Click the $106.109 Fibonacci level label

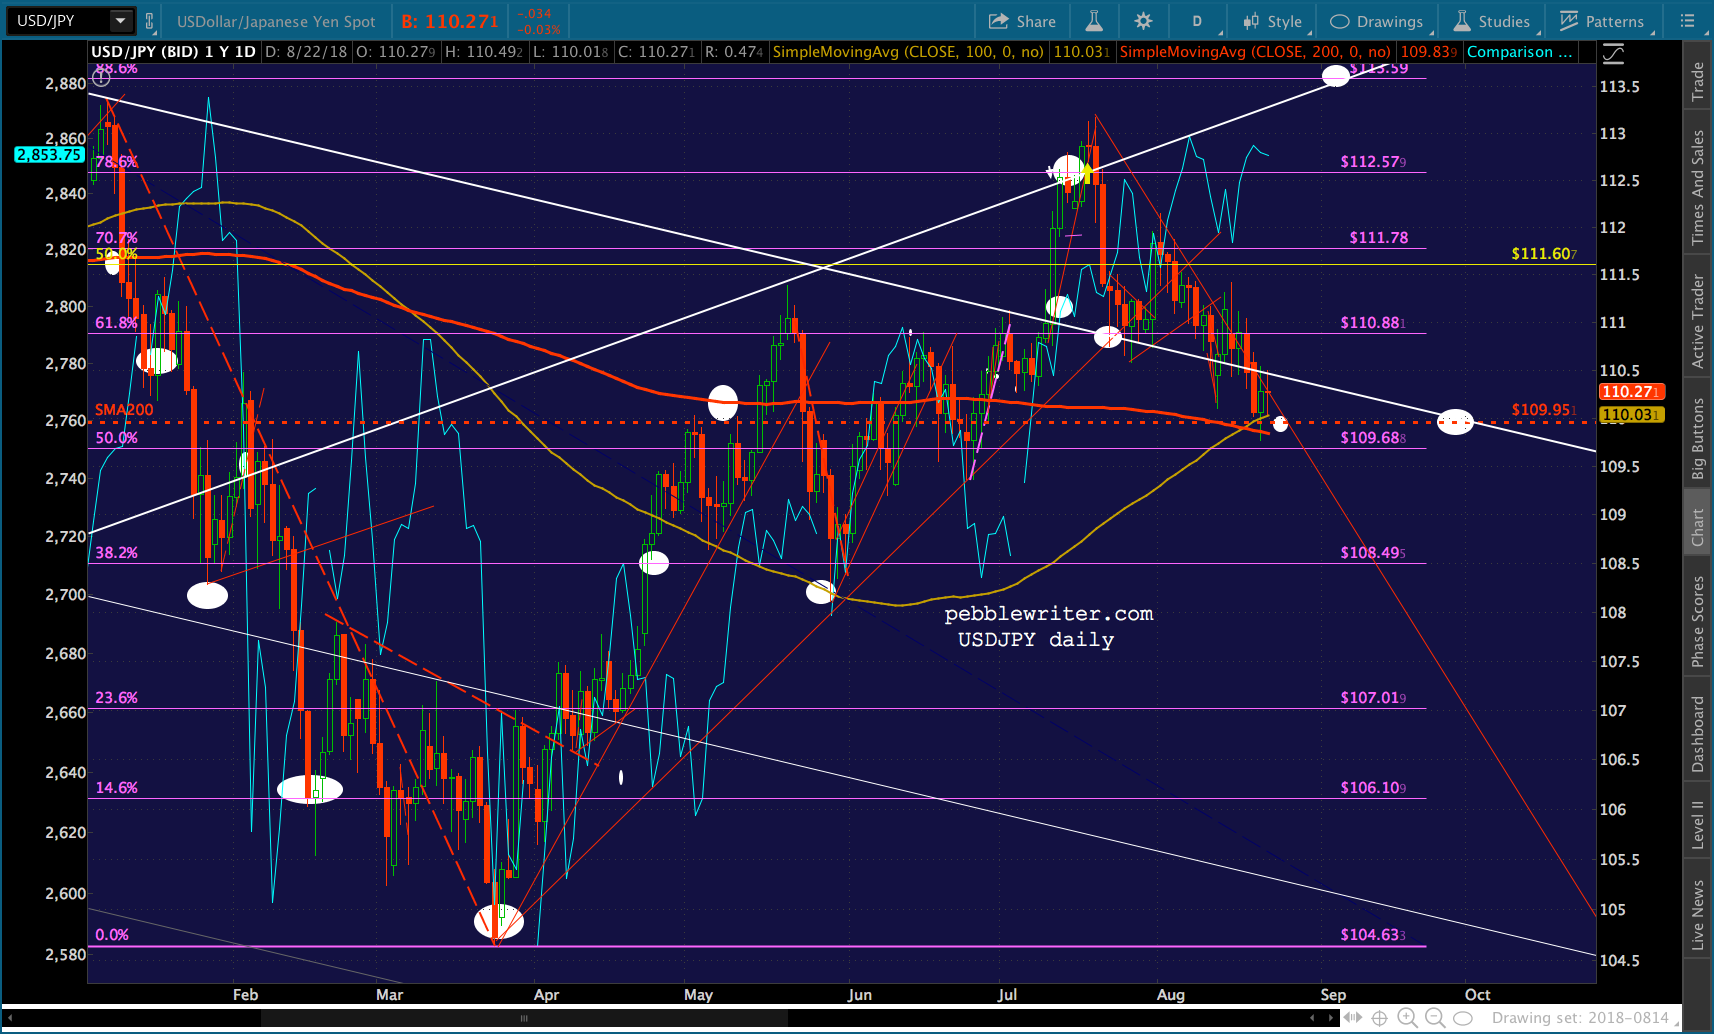coord(1373,787)
